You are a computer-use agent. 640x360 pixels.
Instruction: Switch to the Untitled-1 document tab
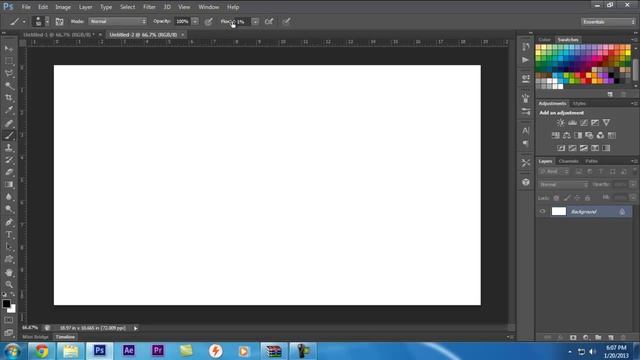coord(59,35)
